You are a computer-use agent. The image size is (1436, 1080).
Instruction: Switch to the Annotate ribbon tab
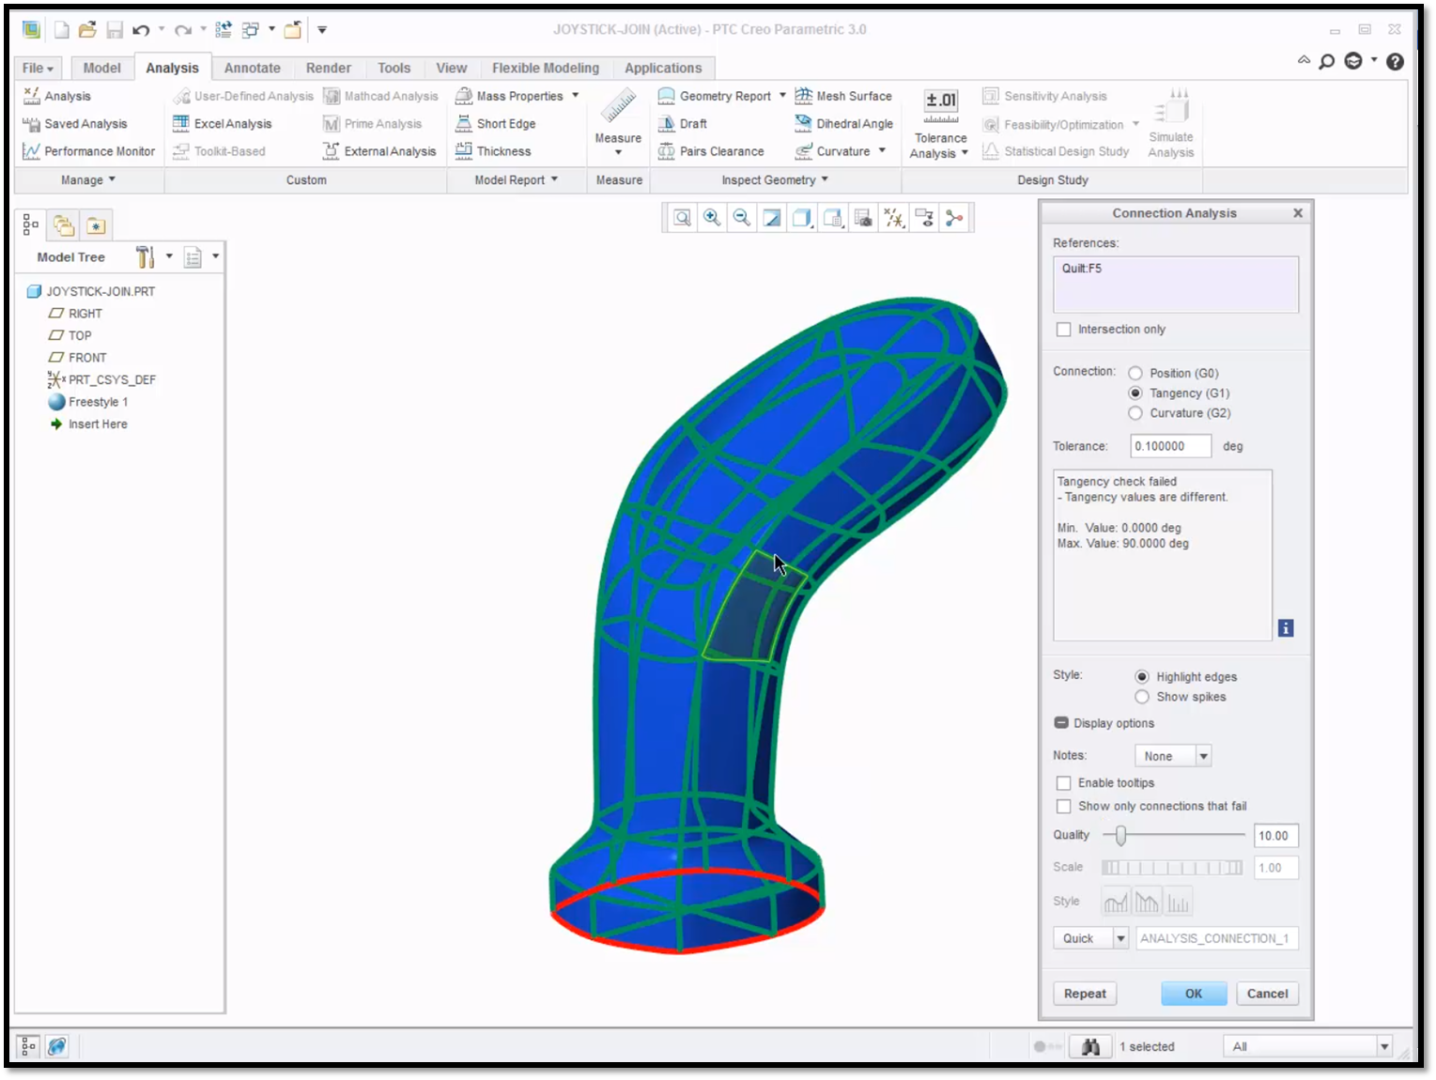coord(252,68)
